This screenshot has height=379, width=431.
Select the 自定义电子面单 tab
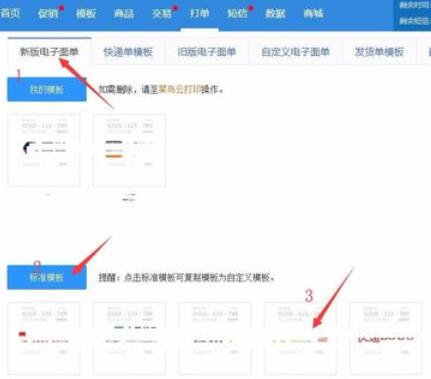point(296,52)
